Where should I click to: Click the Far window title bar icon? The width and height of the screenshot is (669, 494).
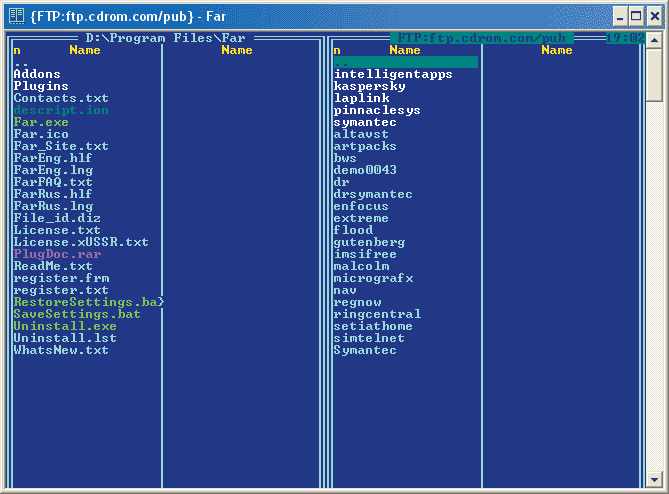point(17,16)
